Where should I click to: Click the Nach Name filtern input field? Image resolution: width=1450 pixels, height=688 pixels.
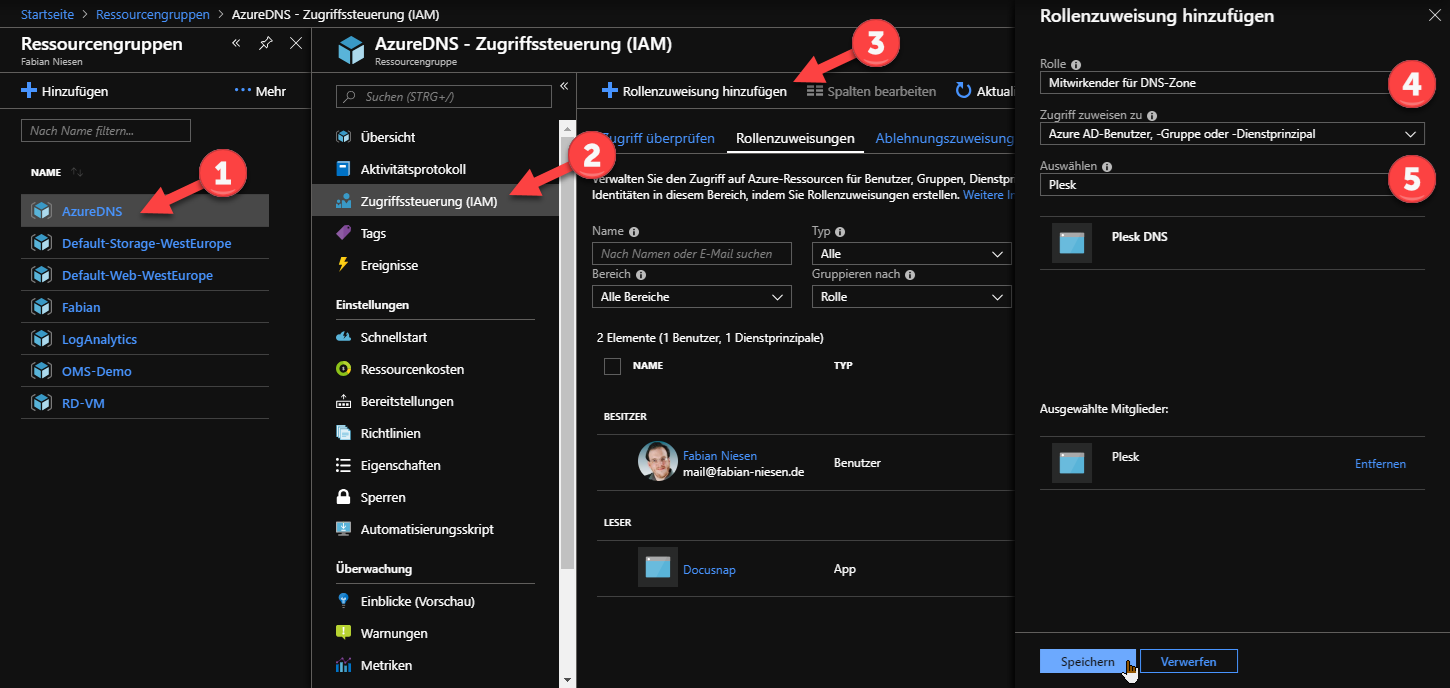[106, 130]
